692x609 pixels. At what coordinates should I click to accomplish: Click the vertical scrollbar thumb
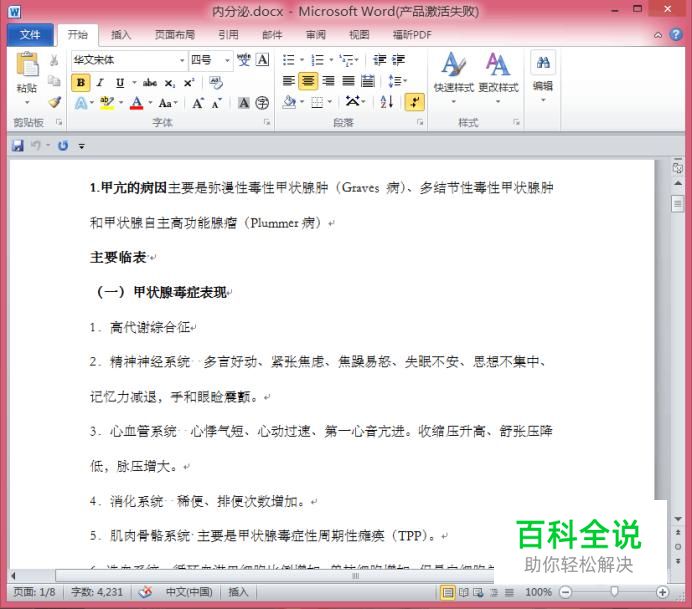tap(677, 204)
